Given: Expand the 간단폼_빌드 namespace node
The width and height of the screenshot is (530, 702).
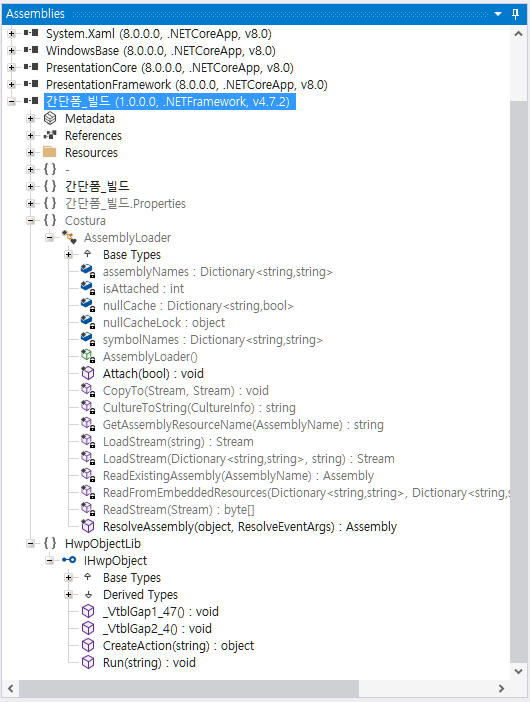Looking at the screenshot, I should [x=30, y=187].
